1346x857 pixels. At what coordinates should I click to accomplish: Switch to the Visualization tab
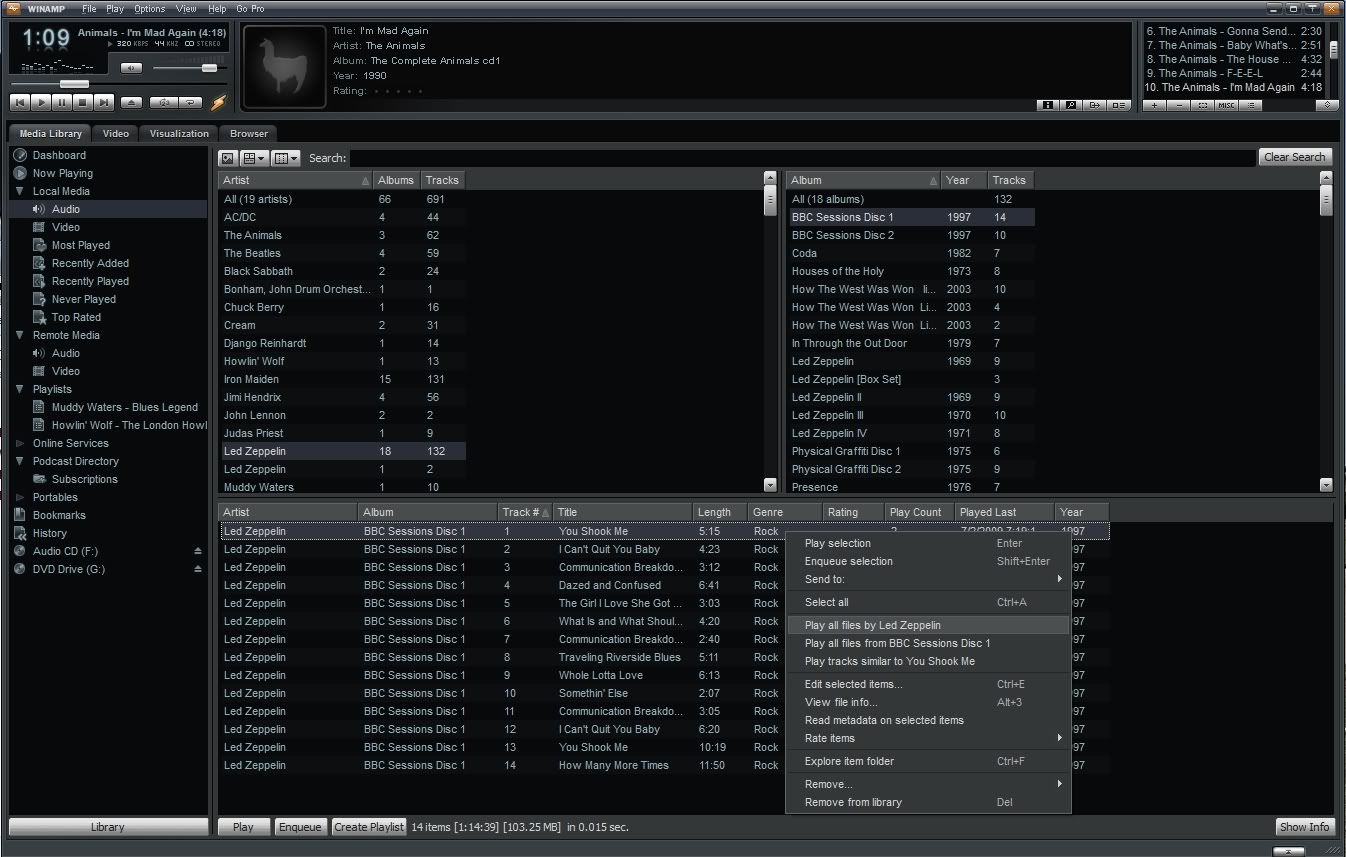[x=179, y=133]
